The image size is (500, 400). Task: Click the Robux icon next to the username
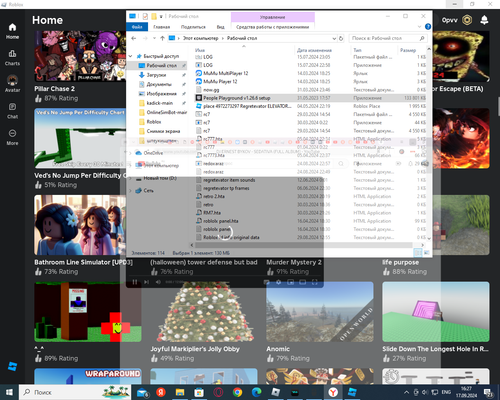click(467, 20)
